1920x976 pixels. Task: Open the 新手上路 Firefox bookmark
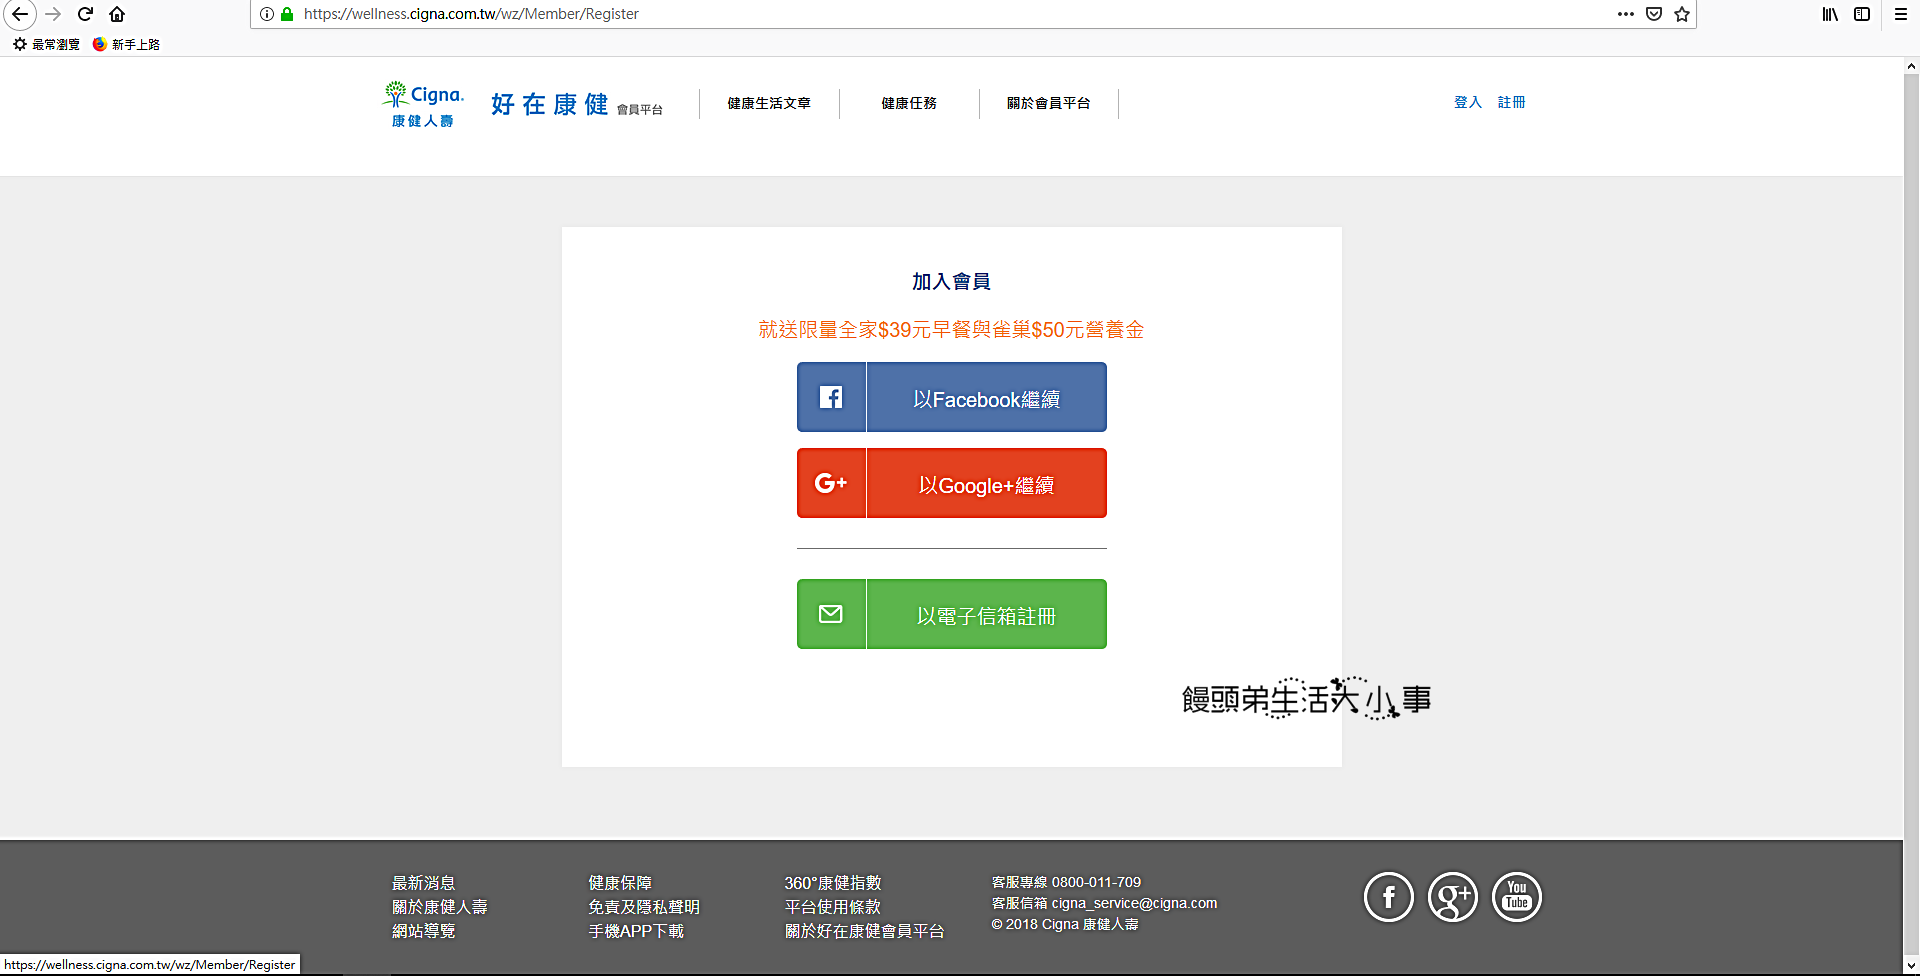point(126,44)
